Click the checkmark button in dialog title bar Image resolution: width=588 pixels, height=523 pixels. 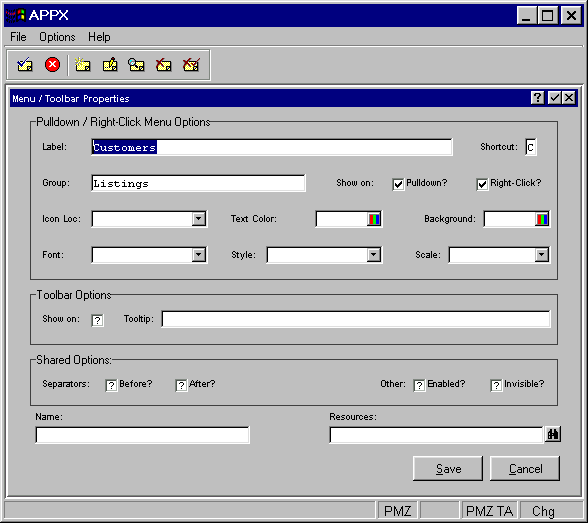(x=554, y=98)
